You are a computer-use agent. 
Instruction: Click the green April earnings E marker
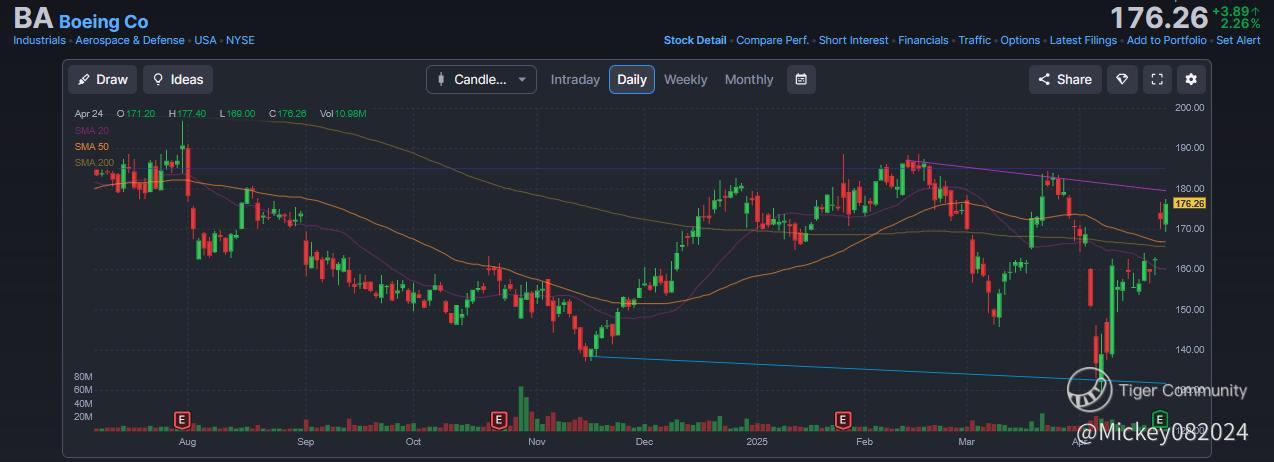[1161, 418]
